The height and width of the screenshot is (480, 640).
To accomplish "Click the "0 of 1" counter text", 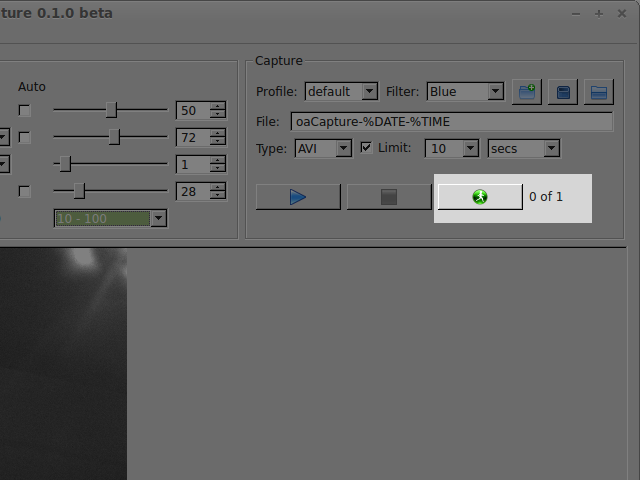I will tap(546, 197).
